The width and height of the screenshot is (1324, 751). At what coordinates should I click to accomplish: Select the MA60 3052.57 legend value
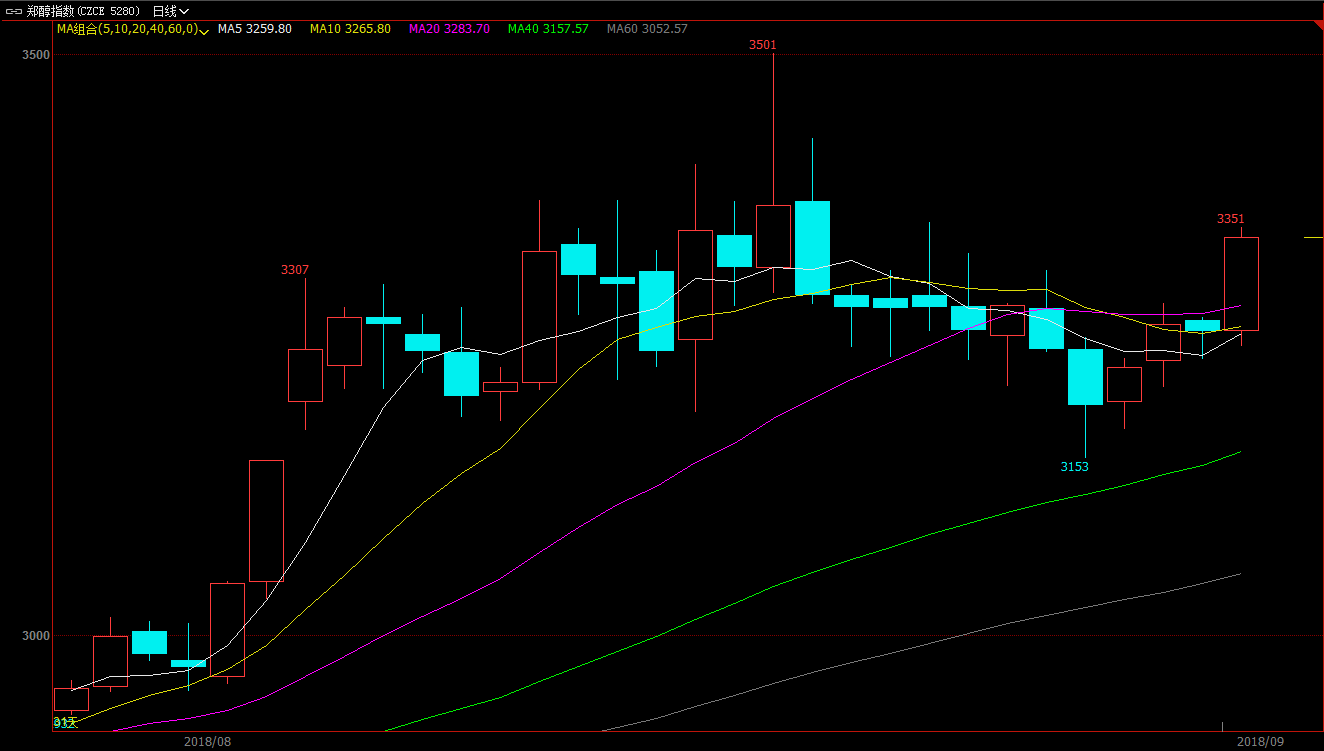pyautogui.click(x=647, y=29)
